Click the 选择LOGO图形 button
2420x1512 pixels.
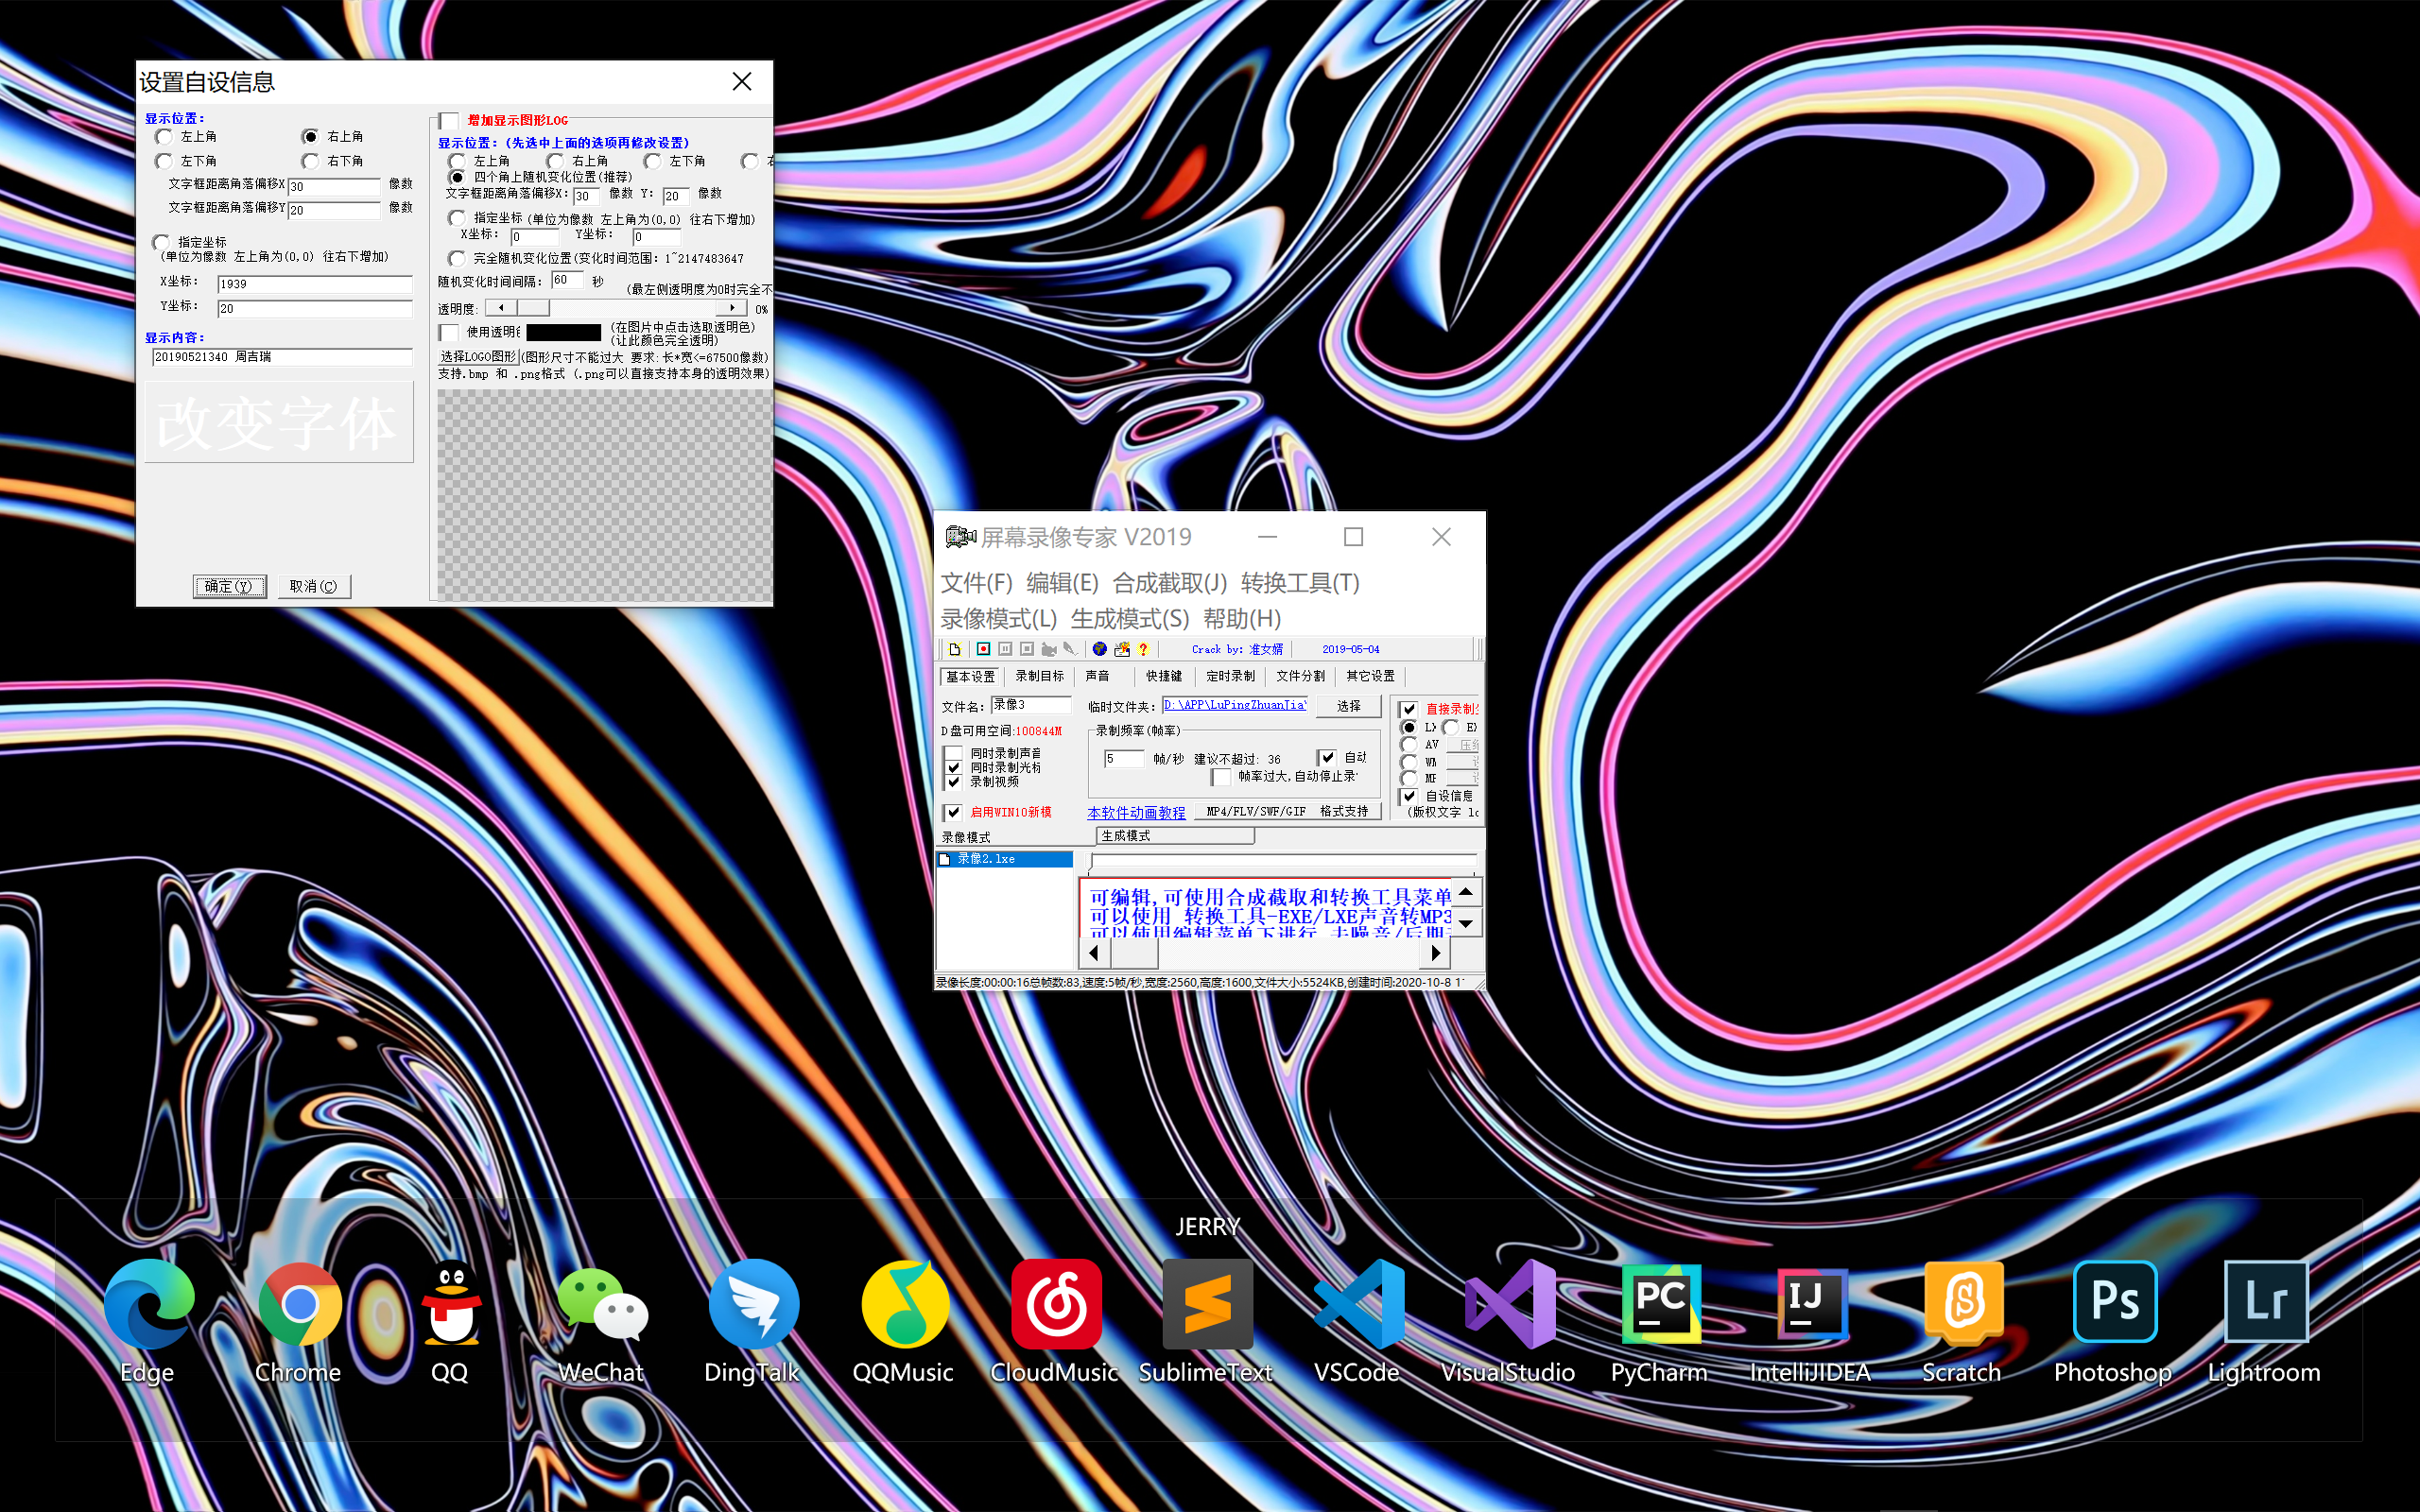(478, 357)
